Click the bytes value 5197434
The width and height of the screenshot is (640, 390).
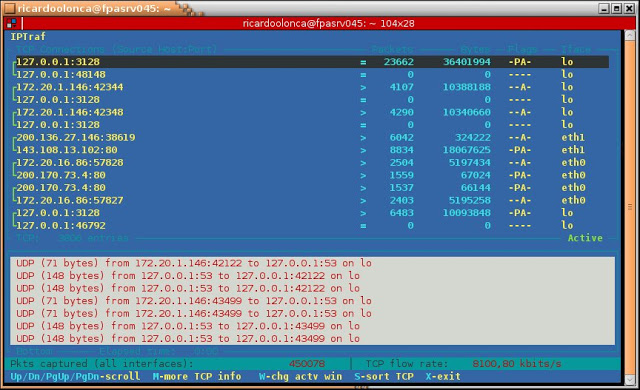470,163
